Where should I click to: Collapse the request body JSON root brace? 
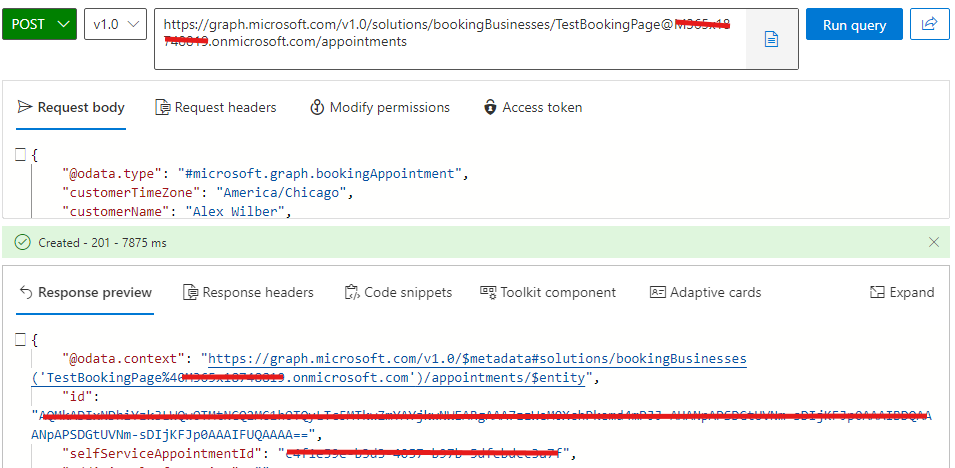pos(20,155)
